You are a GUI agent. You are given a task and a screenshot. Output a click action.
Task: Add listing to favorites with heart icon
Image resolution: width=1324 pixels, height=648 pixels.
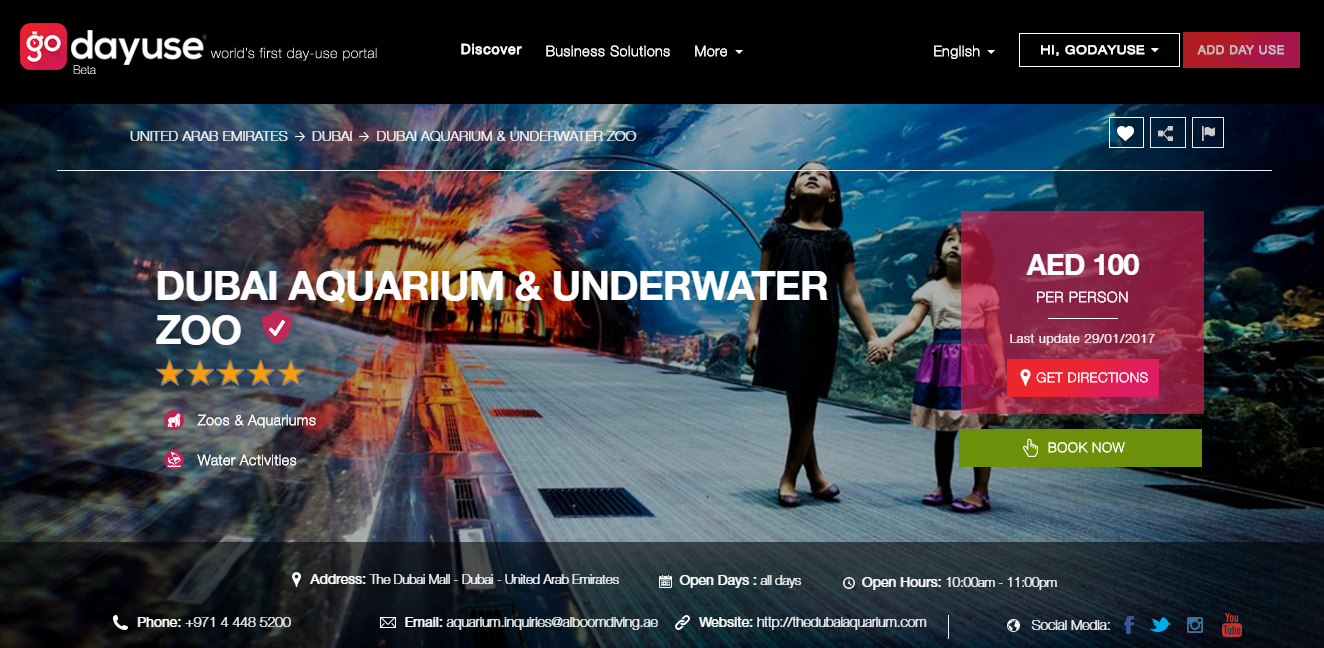click(1126, 133)
